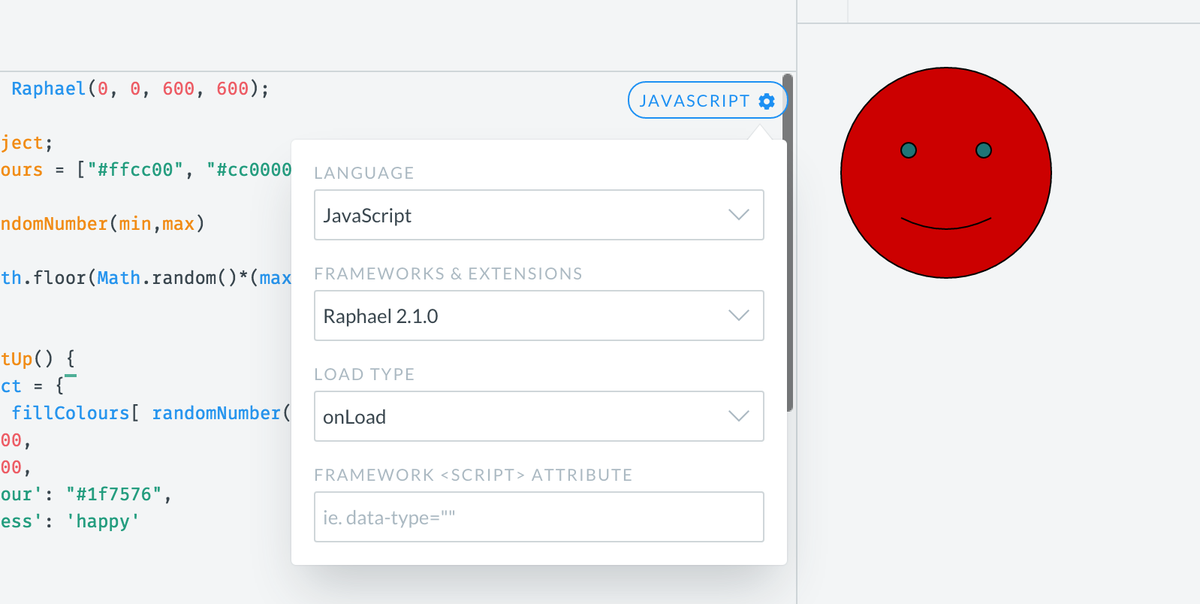Click the Language dropdown chevron icon
This screenshot has height=604, width=1200.
739,215
